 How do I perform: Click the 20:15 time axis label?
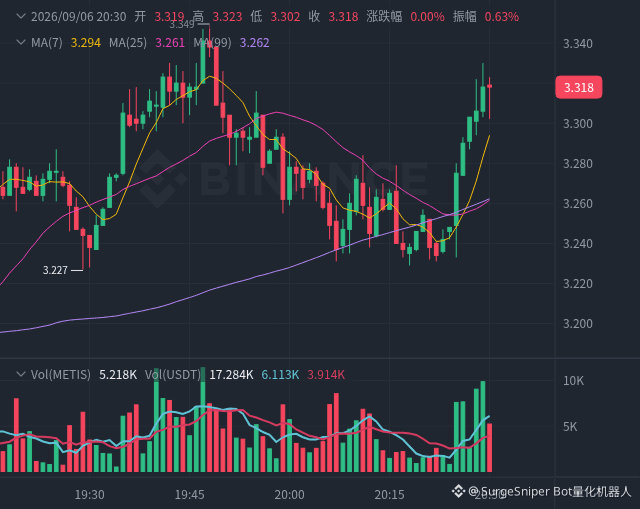coord(389,495)
